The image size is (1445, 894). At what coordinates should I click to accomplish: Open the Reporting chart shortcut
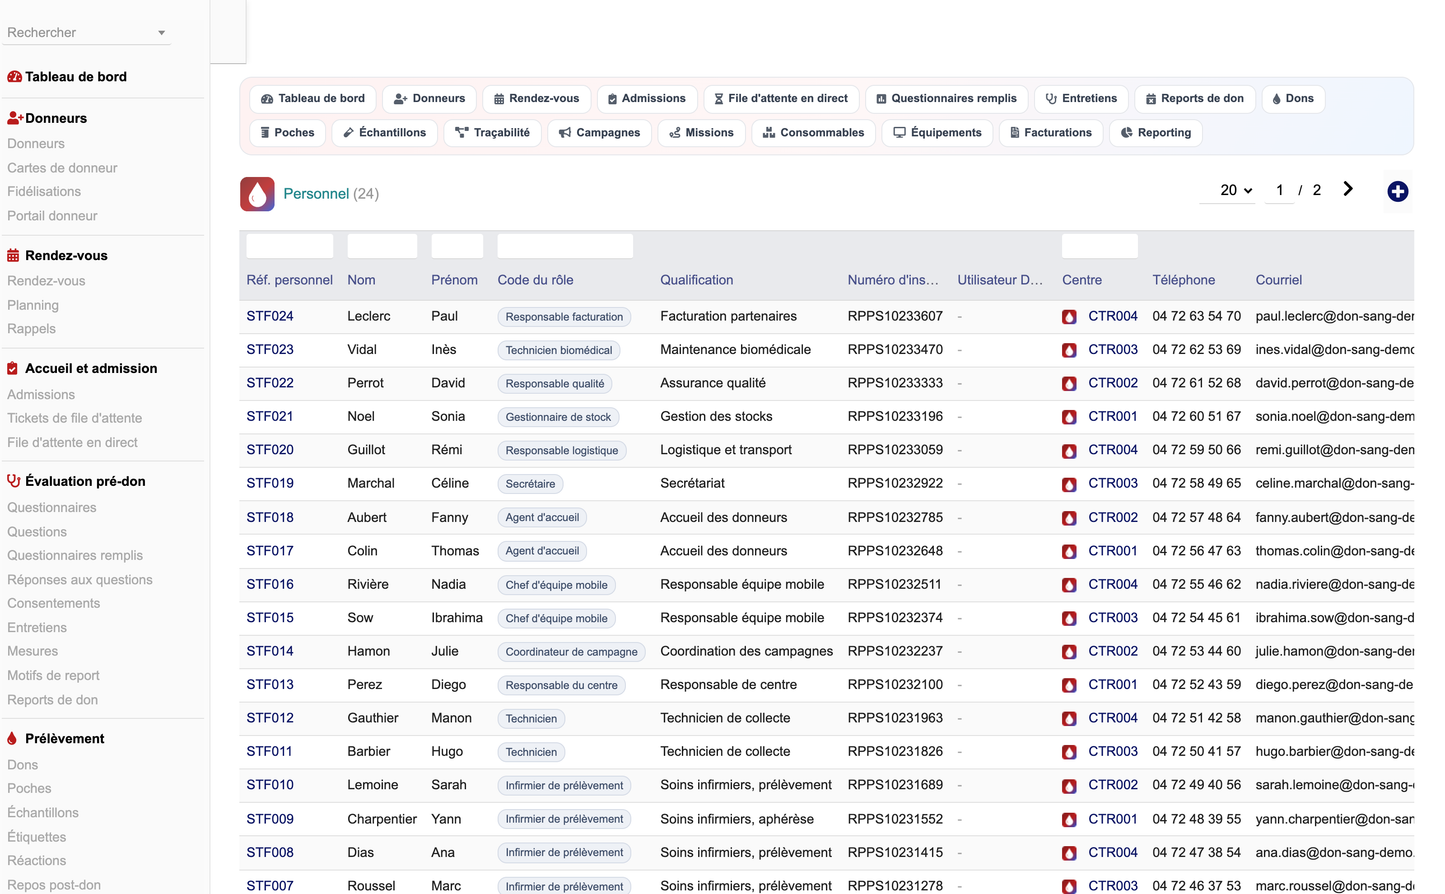[1156, 133]
